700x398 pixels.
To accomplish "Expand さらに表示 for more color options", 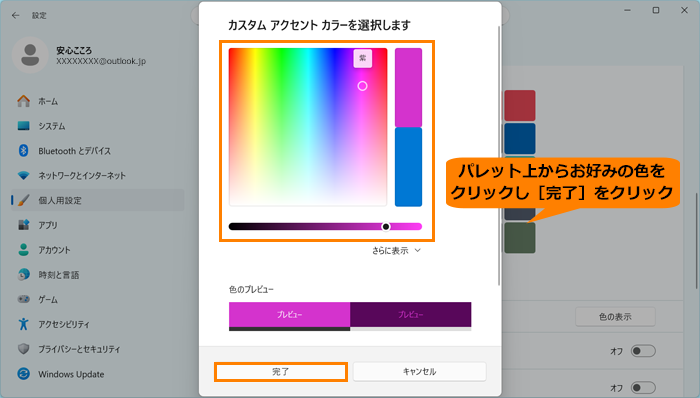I will click(396, 251).
